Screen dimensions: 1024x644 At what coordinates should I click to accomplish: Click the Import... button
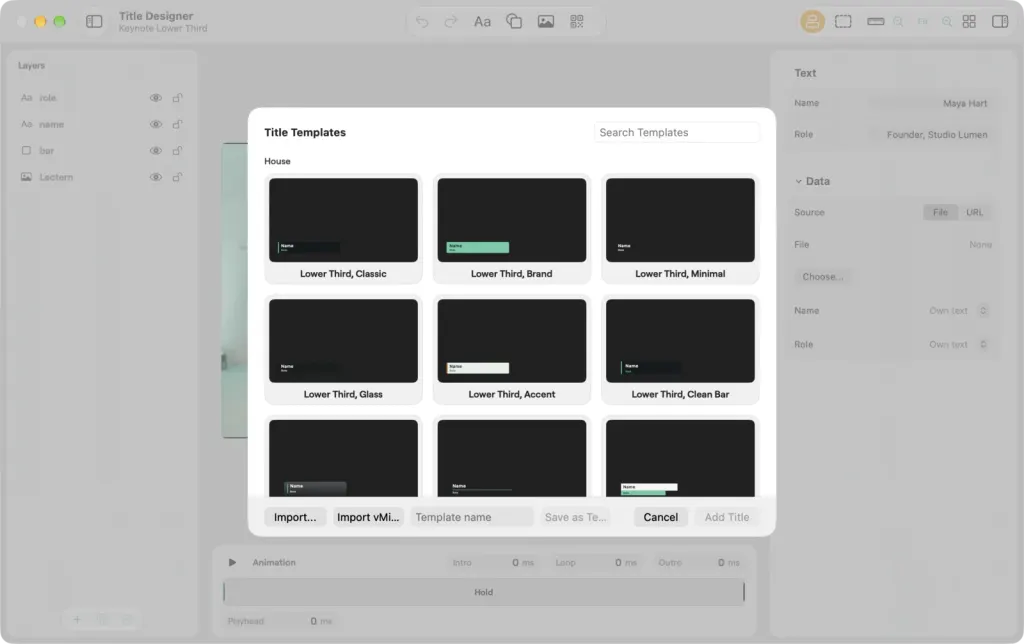pos(295,517)
